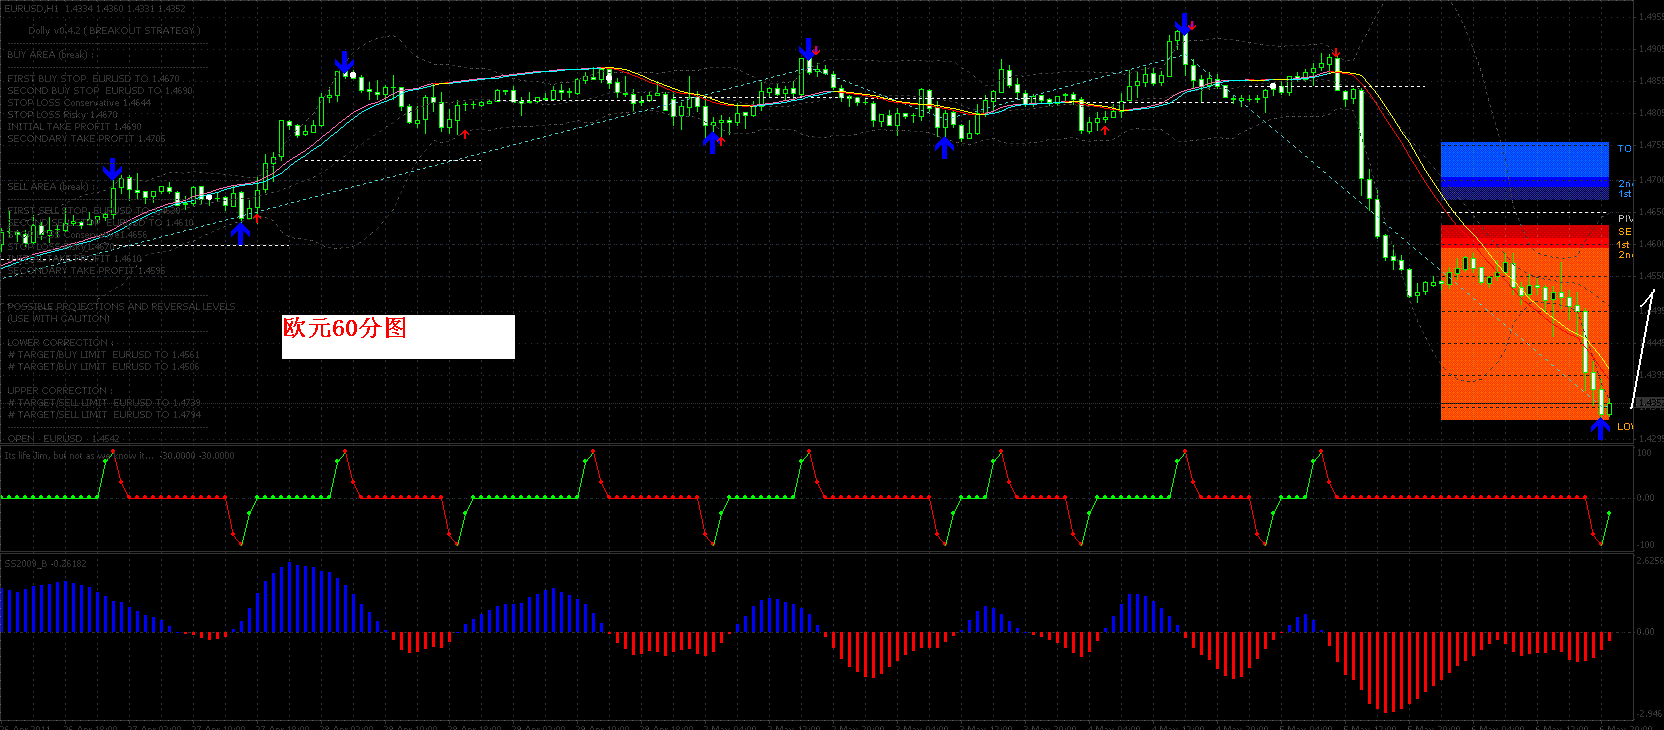
Task: Click the 'LOW' label beside the orange zone
Action: pos(1625,427)
